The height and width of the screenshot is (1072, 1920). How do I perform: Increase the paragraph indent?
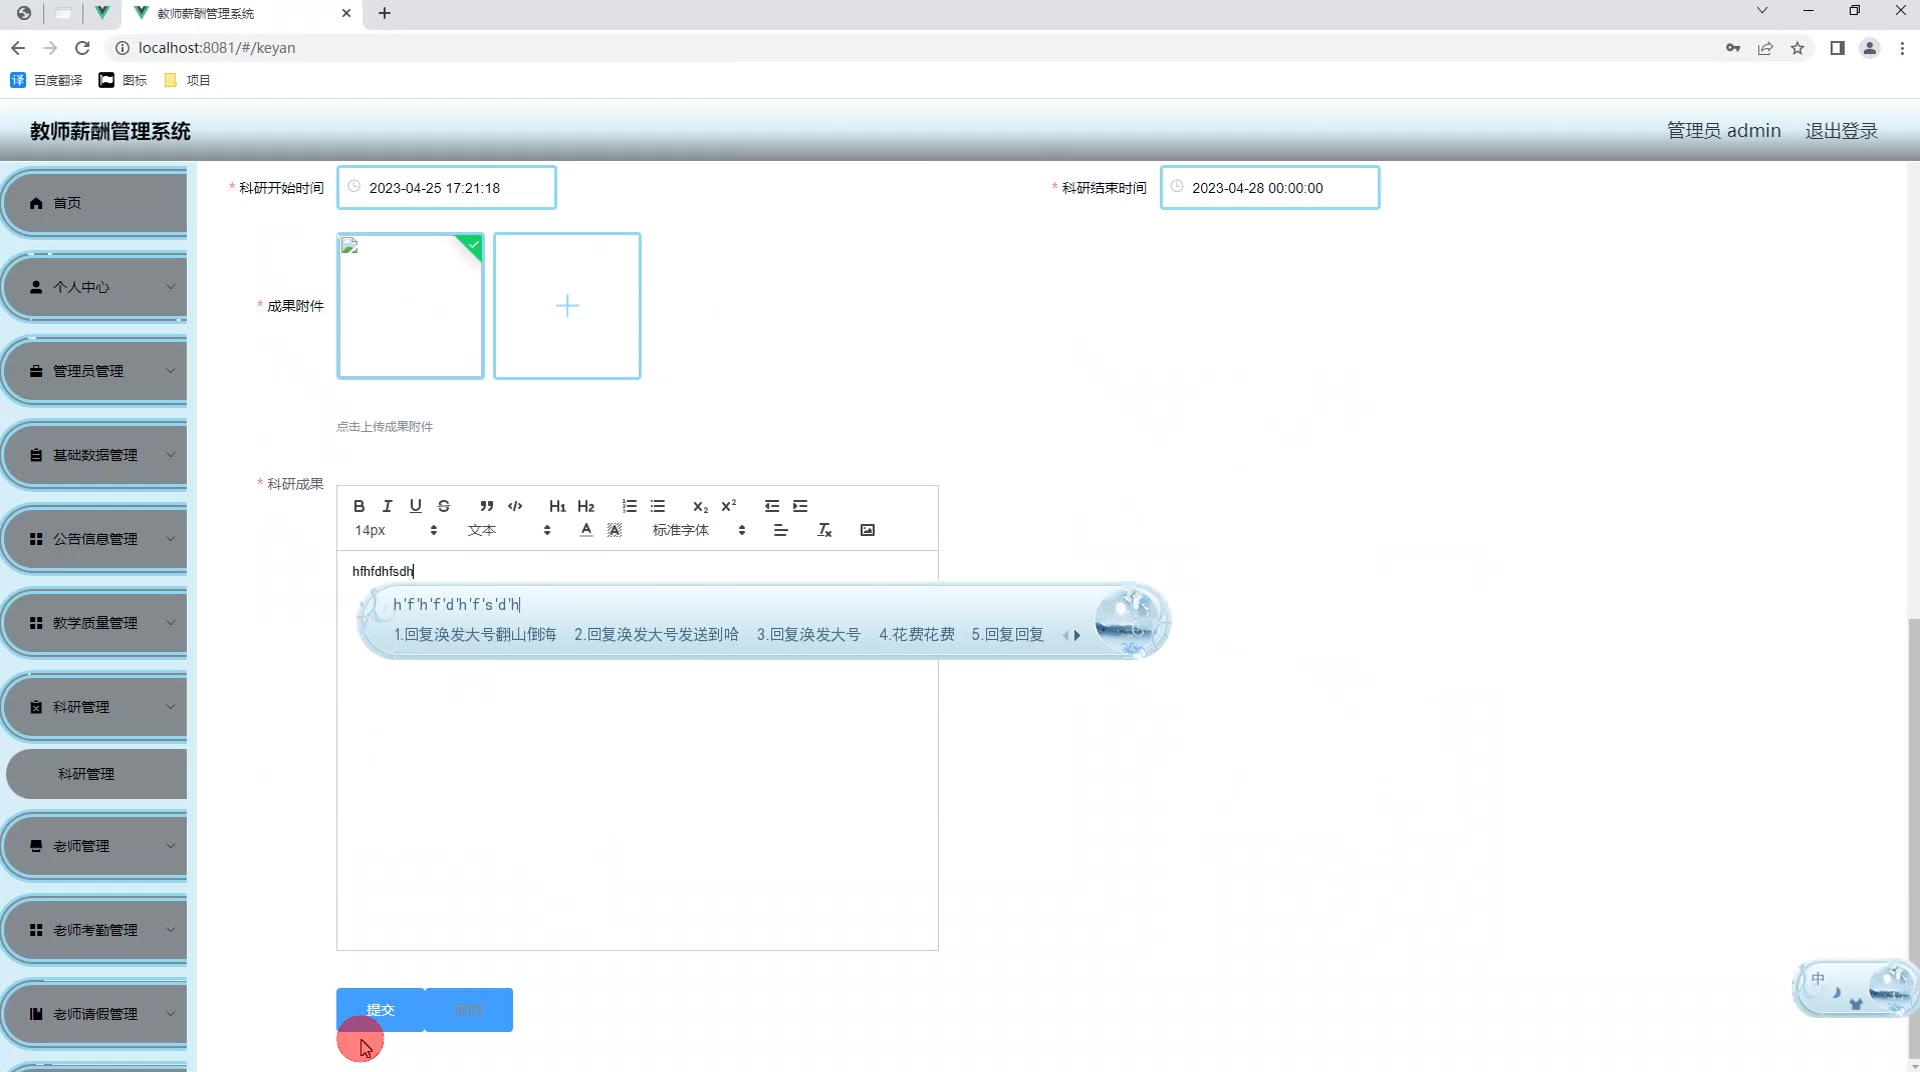800,506
